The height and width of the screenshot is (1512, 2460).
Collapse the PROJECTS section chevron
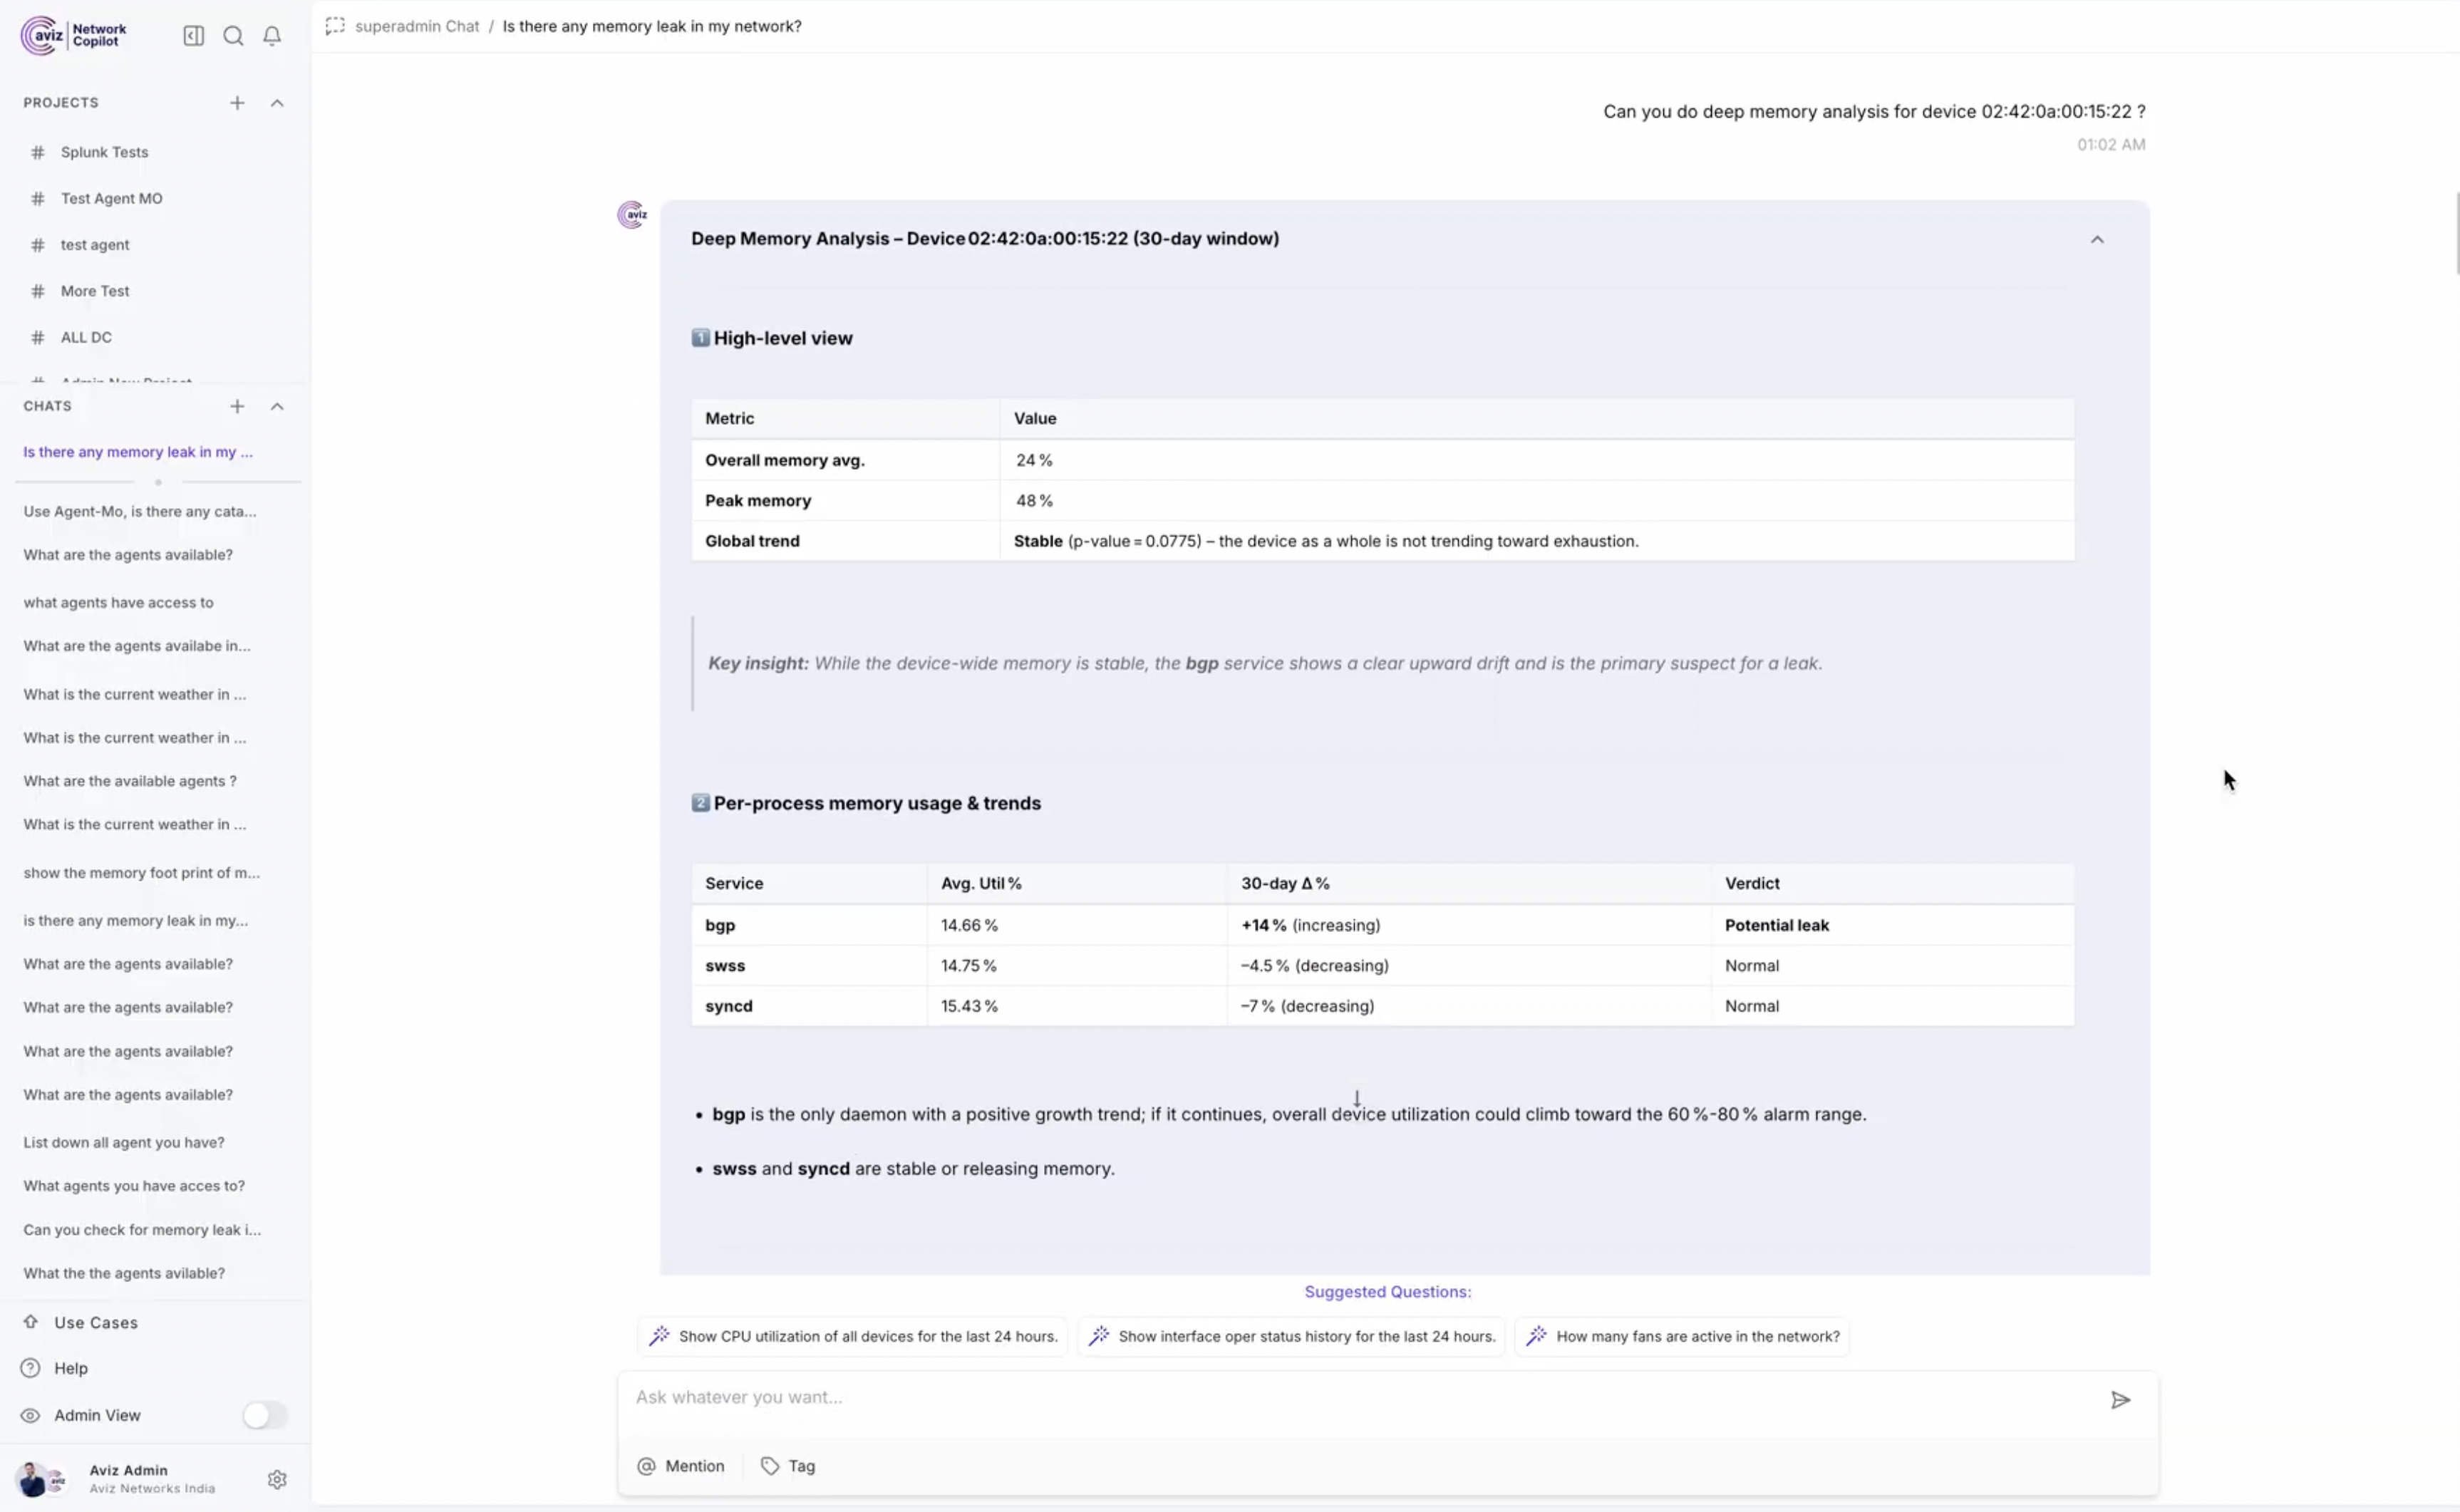click(x=277, y=102)
